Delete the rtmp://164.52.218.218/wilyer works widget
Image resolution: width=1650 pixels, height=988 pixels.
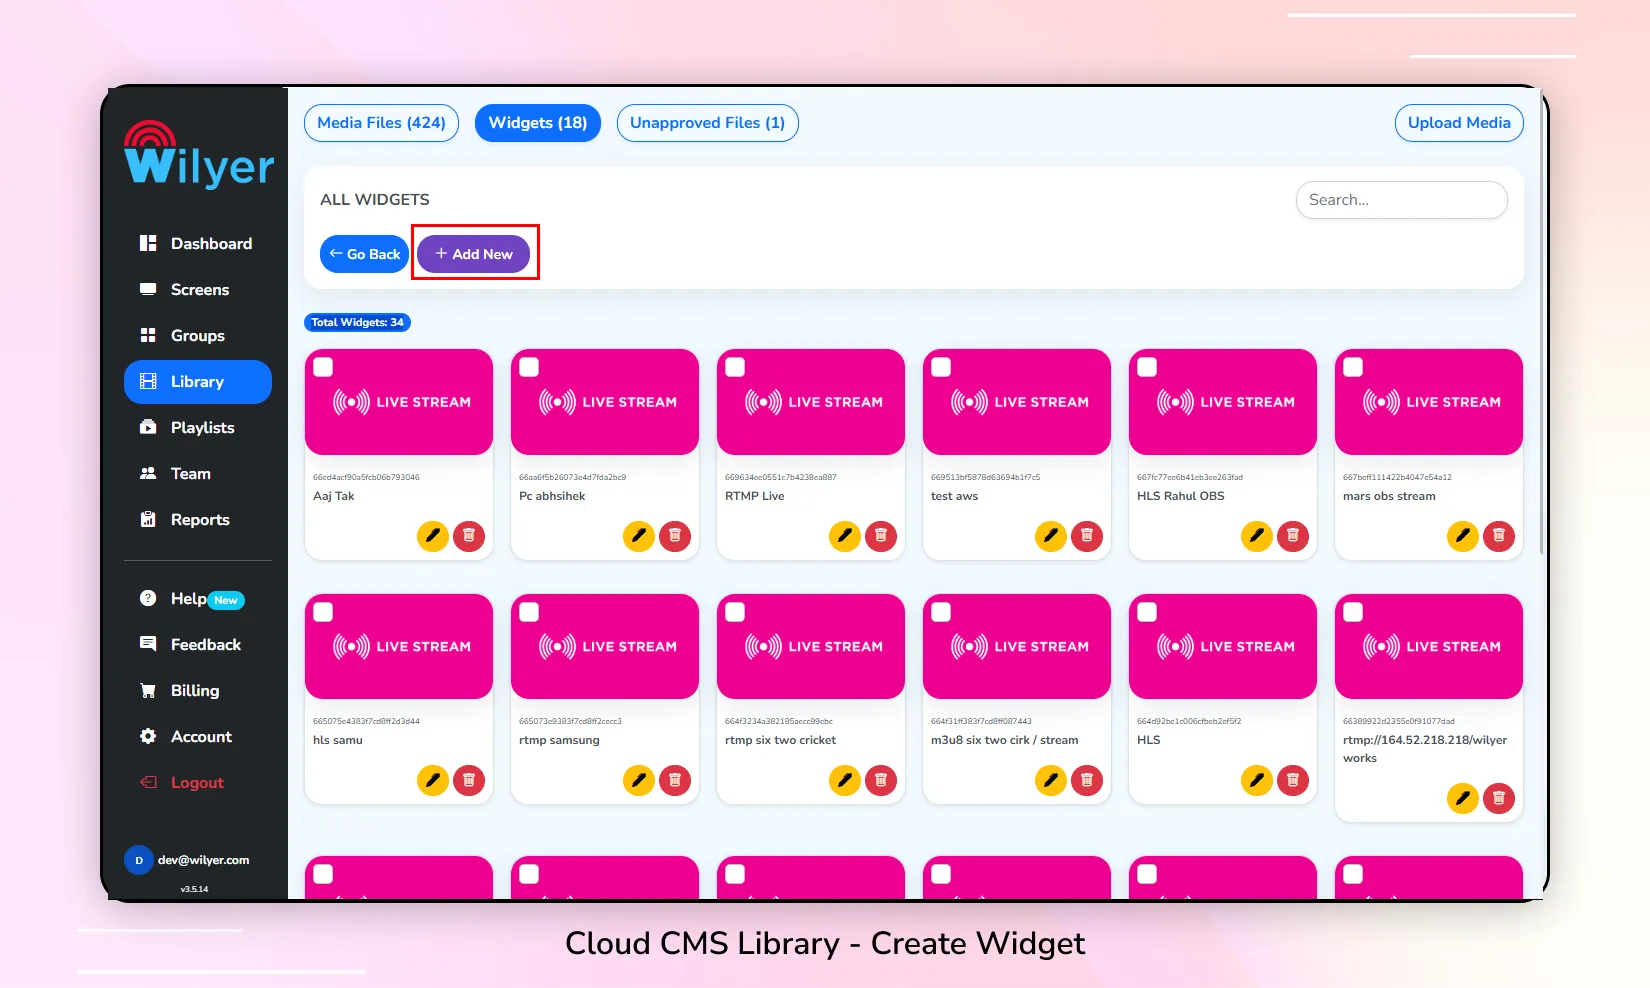[x=1499, y=798]
